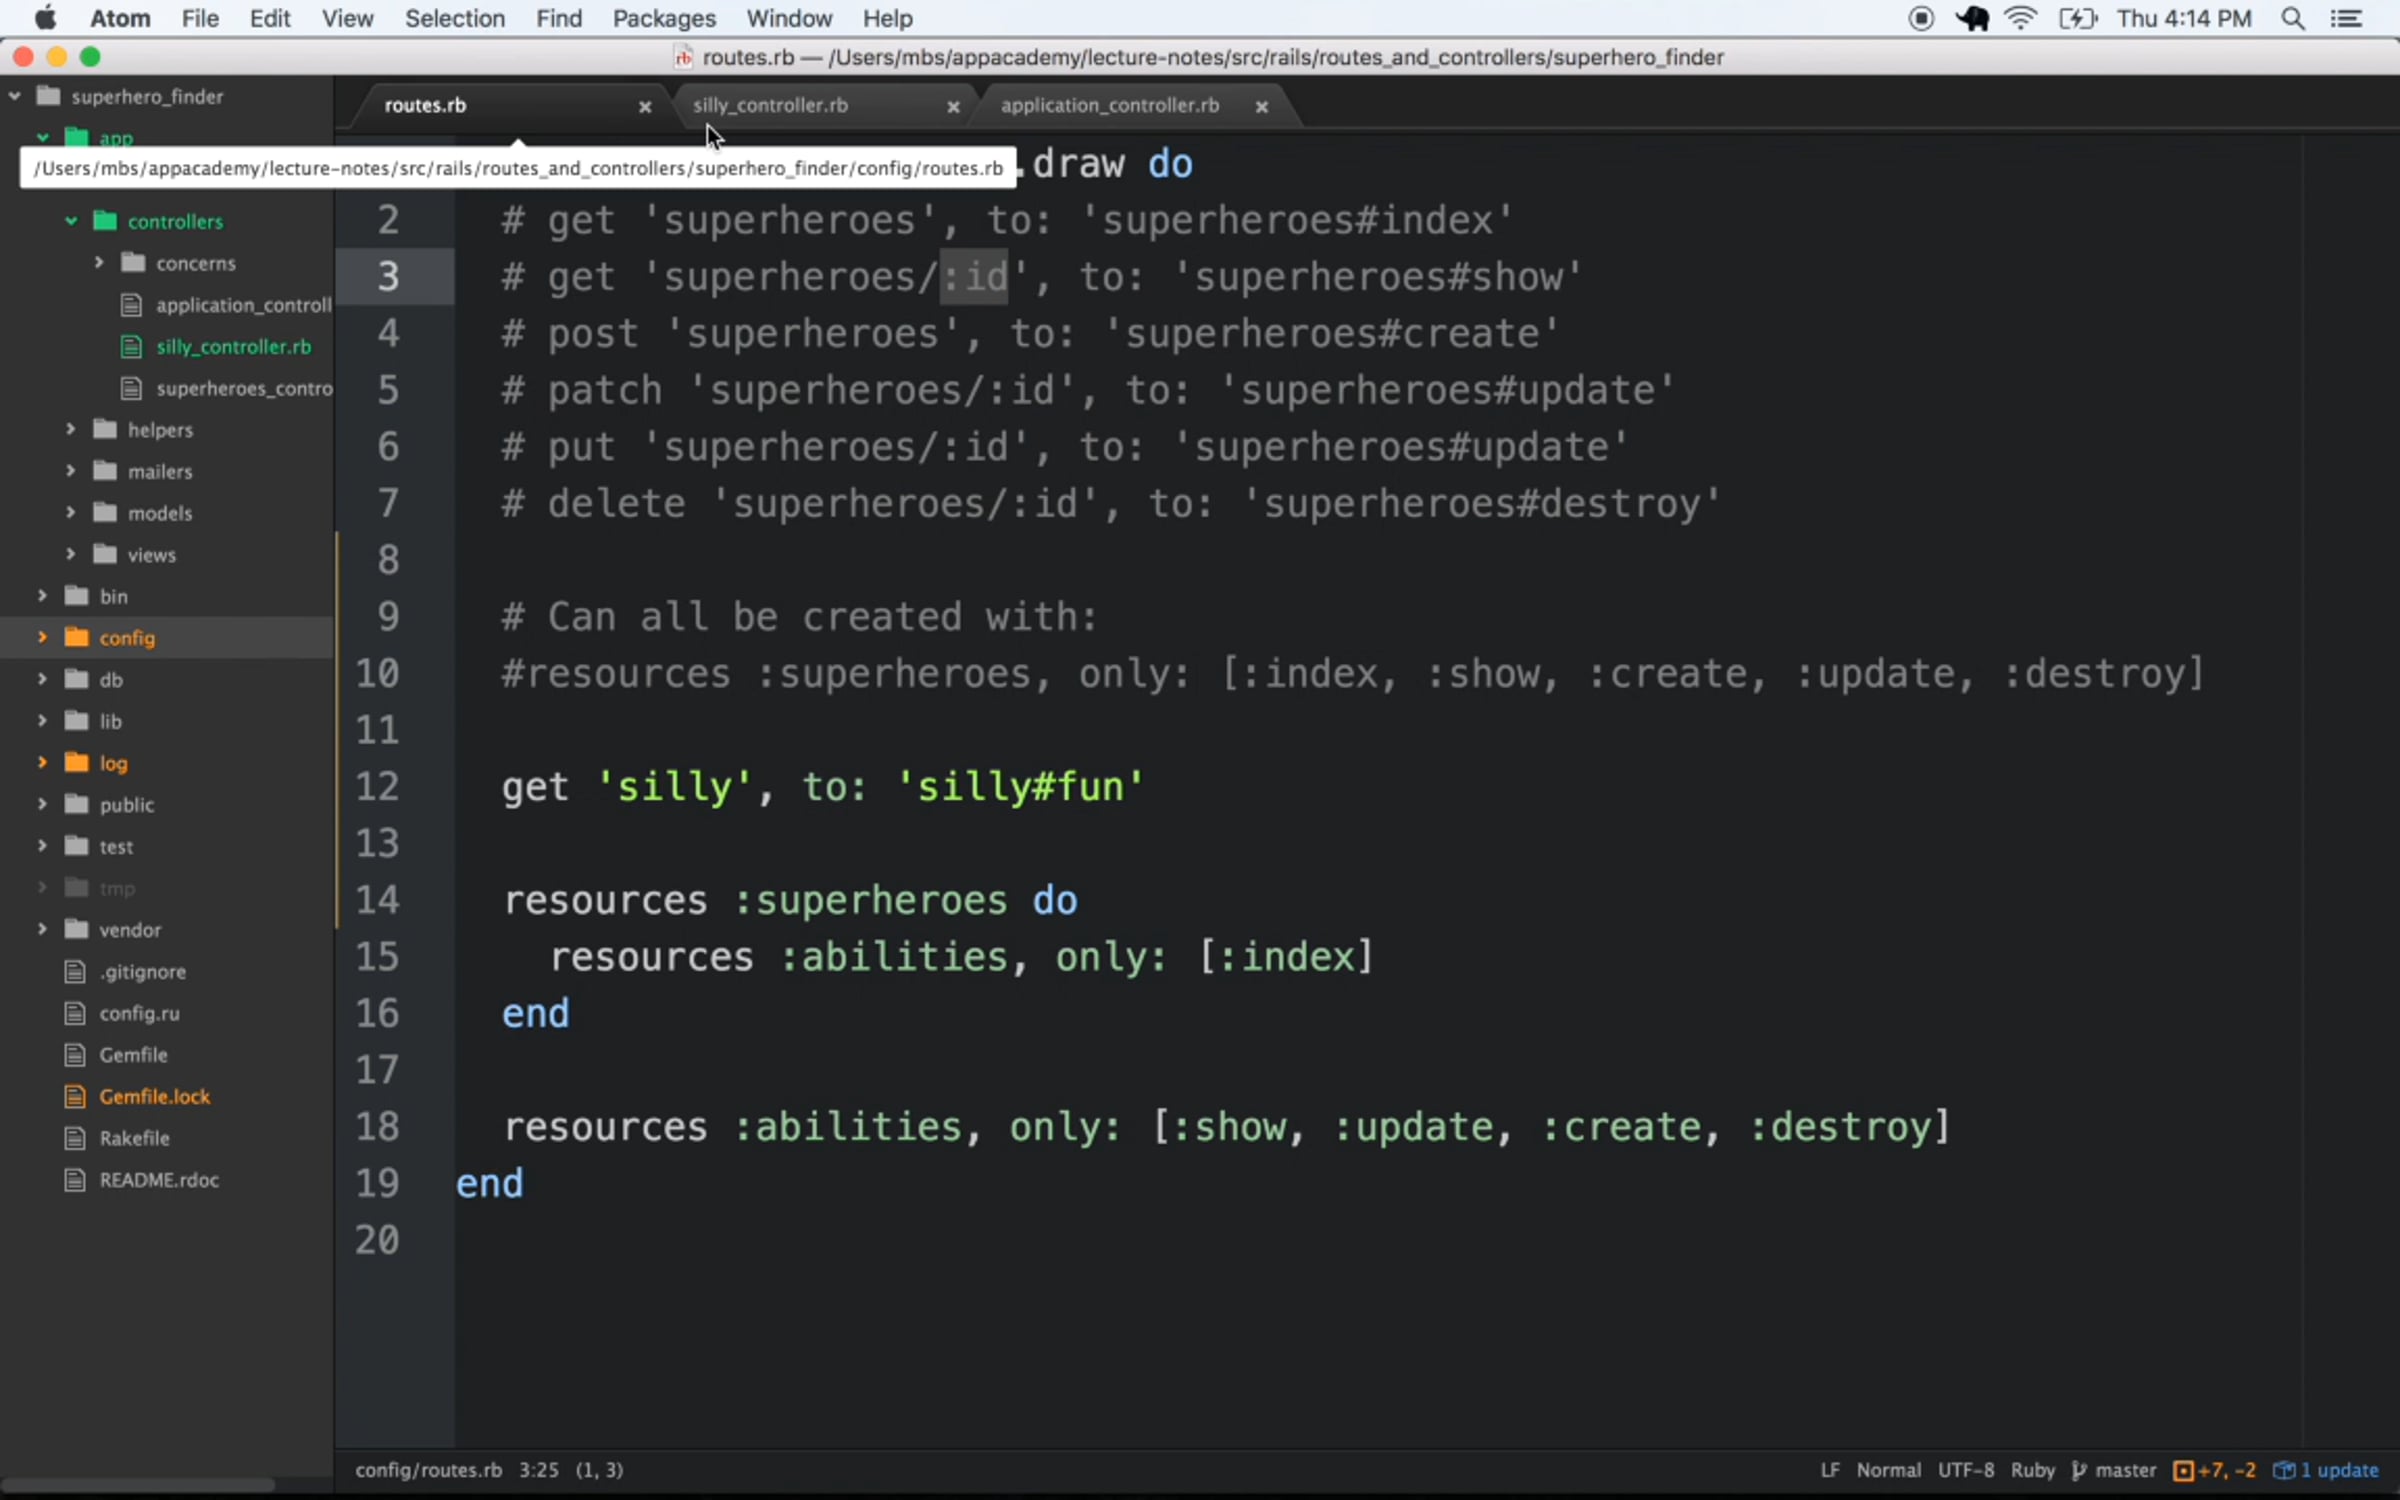This screenshot has height=1500, width=2400.
Task: Open the 1 update notification
Action: coord(2326,1470)
